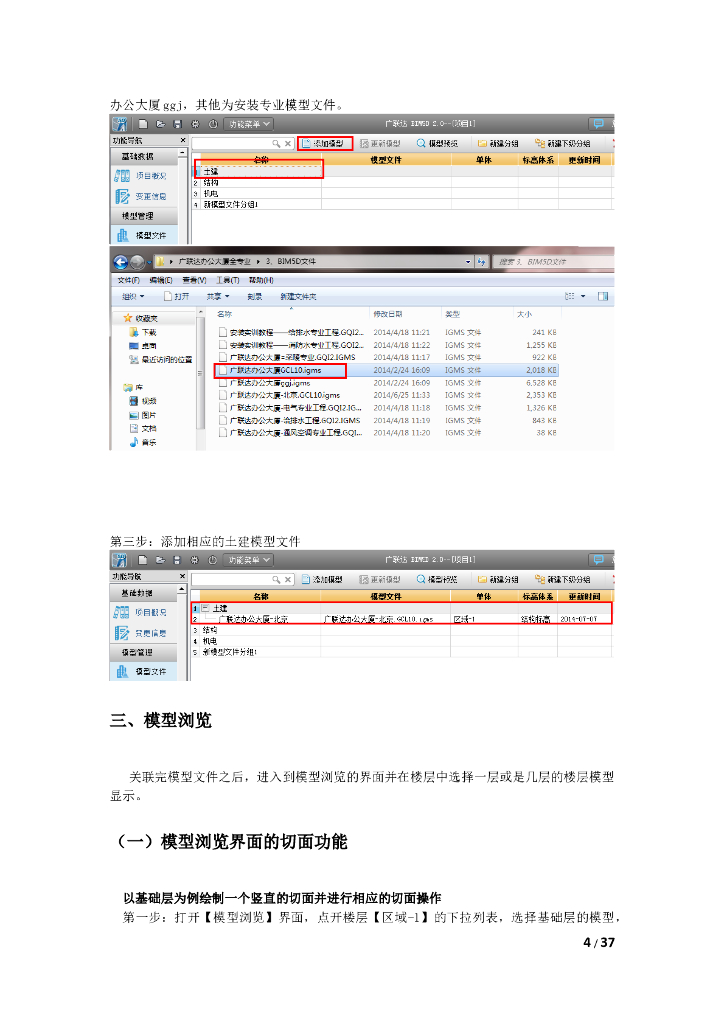Click the open-folder icon in upper BIM5D title bar
Viewport: 724px width, 1024px height.
tap(160, 124)
